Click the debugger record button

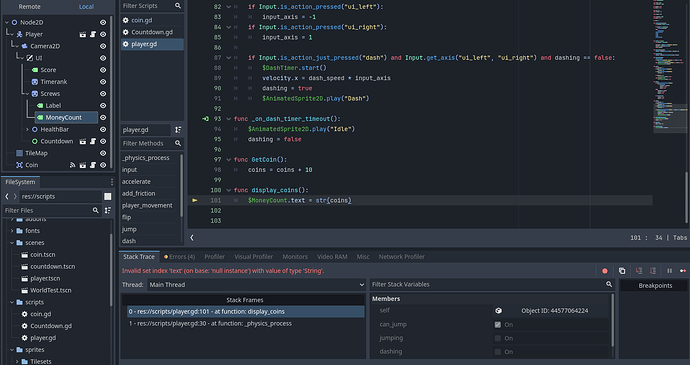pos(605,271)
